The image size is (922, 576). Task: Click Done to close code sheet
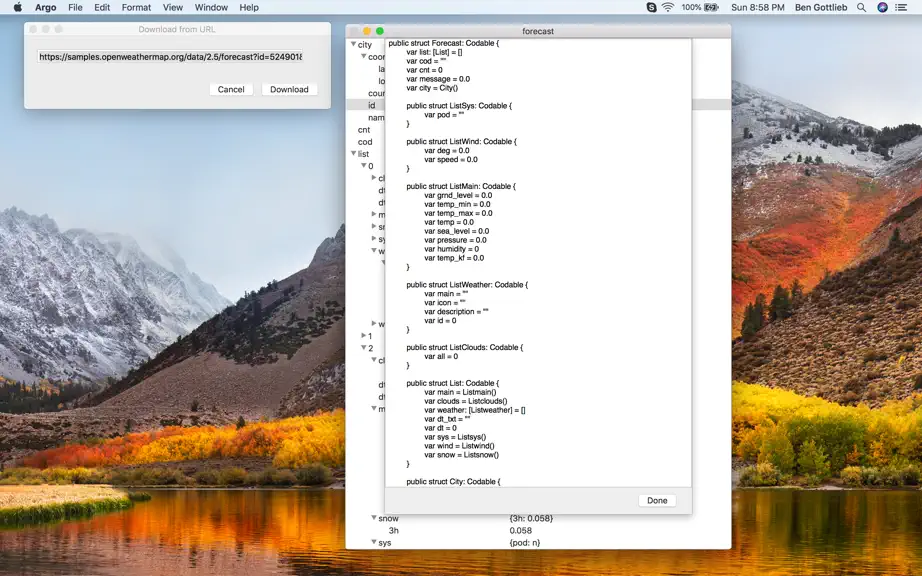(x=657, y=500)
